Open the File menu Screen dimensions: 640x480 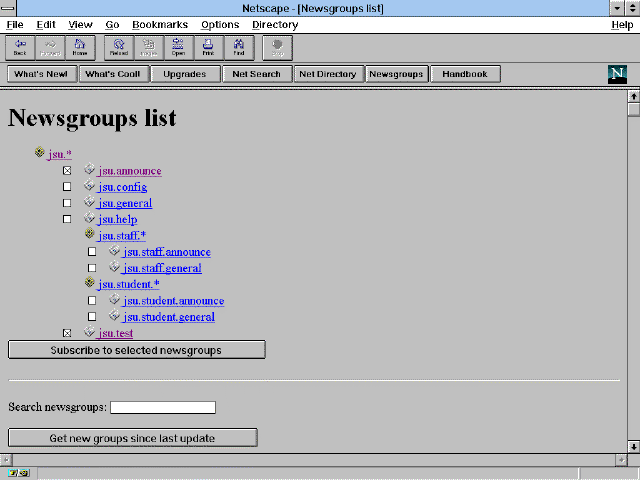15,25
